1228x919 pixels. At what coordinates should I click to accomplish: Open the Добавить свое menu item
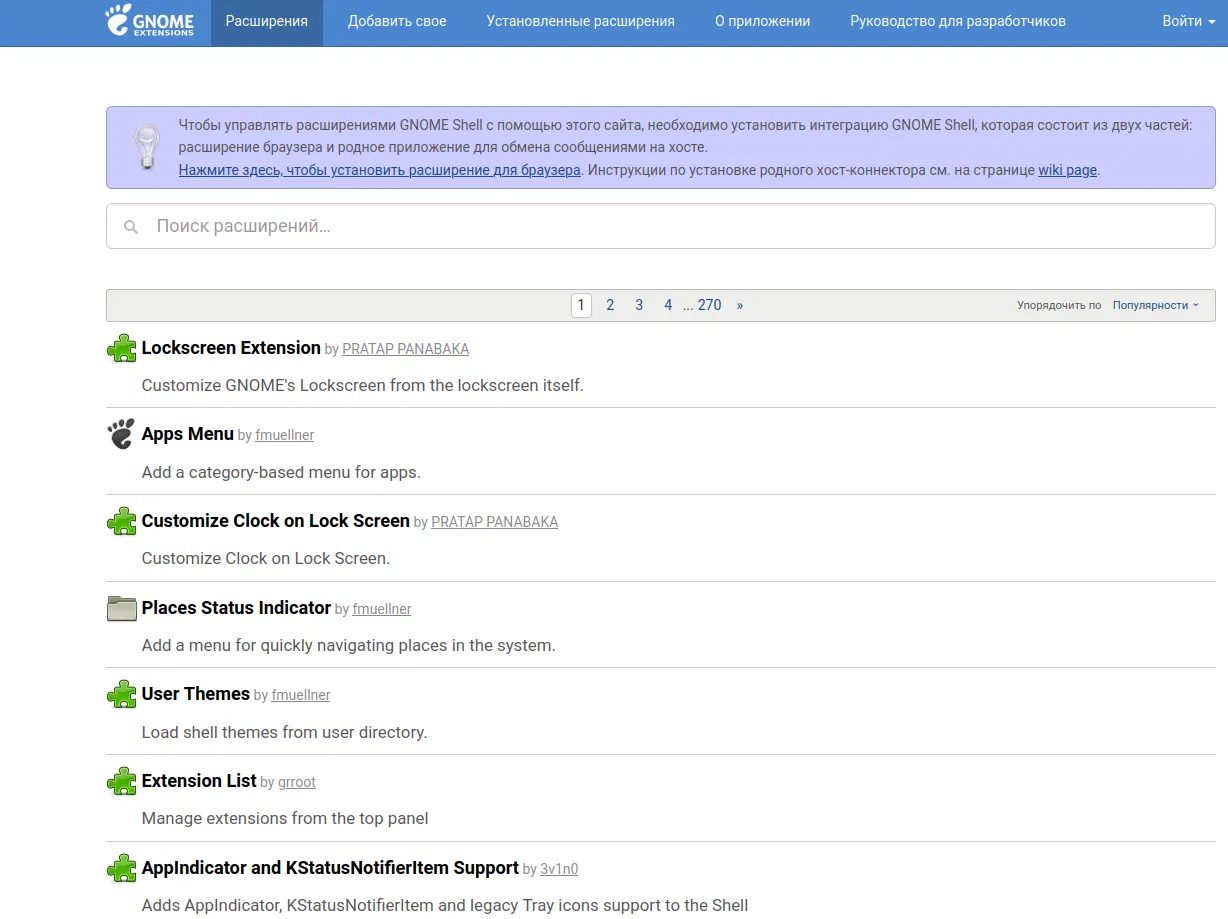pos(397,21)
